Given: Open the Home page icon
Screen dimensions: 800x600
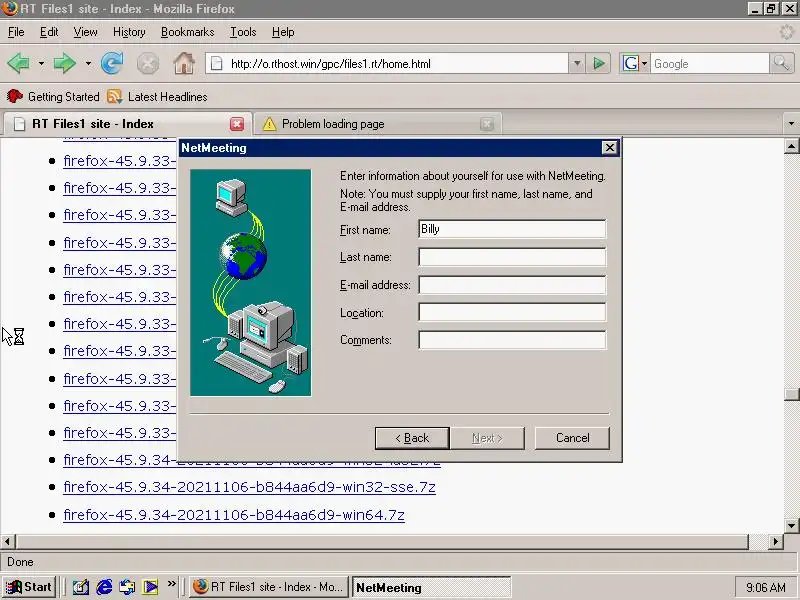Looking at the screenshot, I should [184, 64].
